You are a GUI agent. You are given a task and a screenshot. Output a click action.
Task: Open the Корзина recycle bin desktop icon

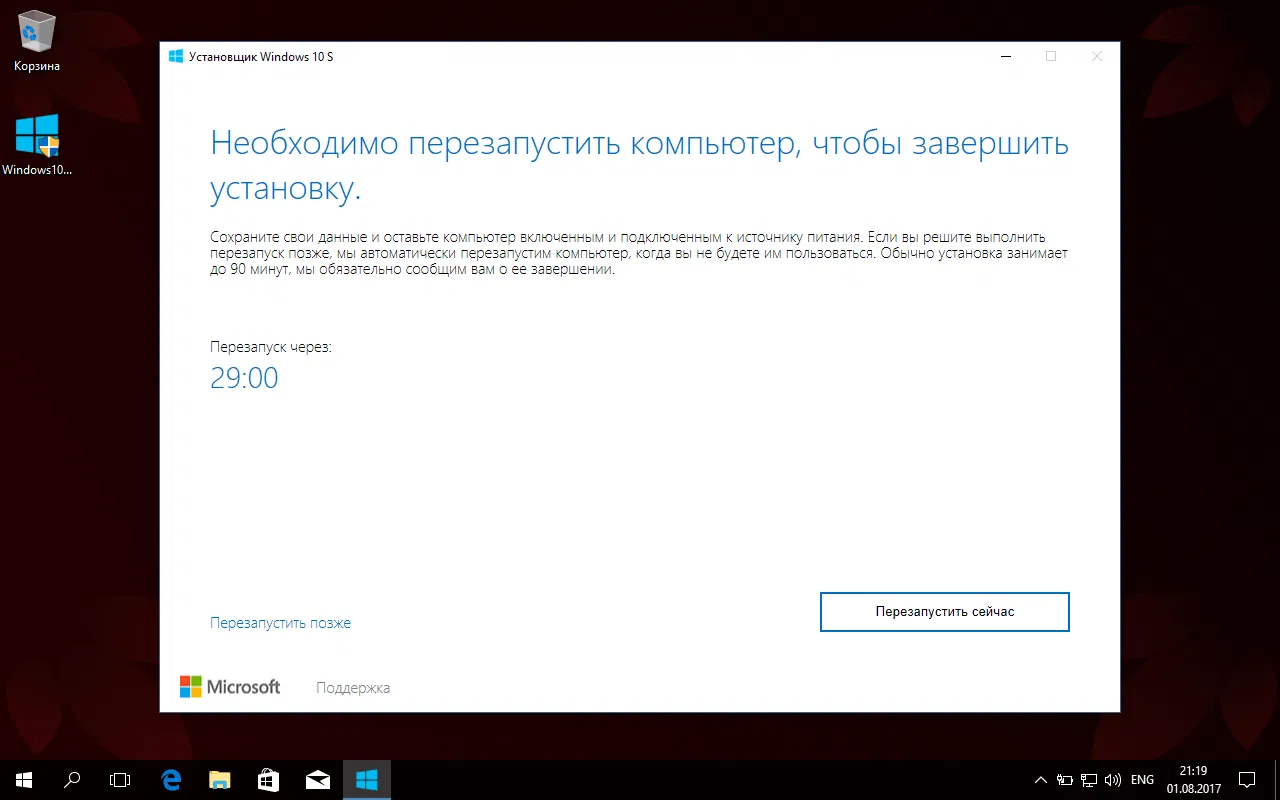(x=37, y=43)
